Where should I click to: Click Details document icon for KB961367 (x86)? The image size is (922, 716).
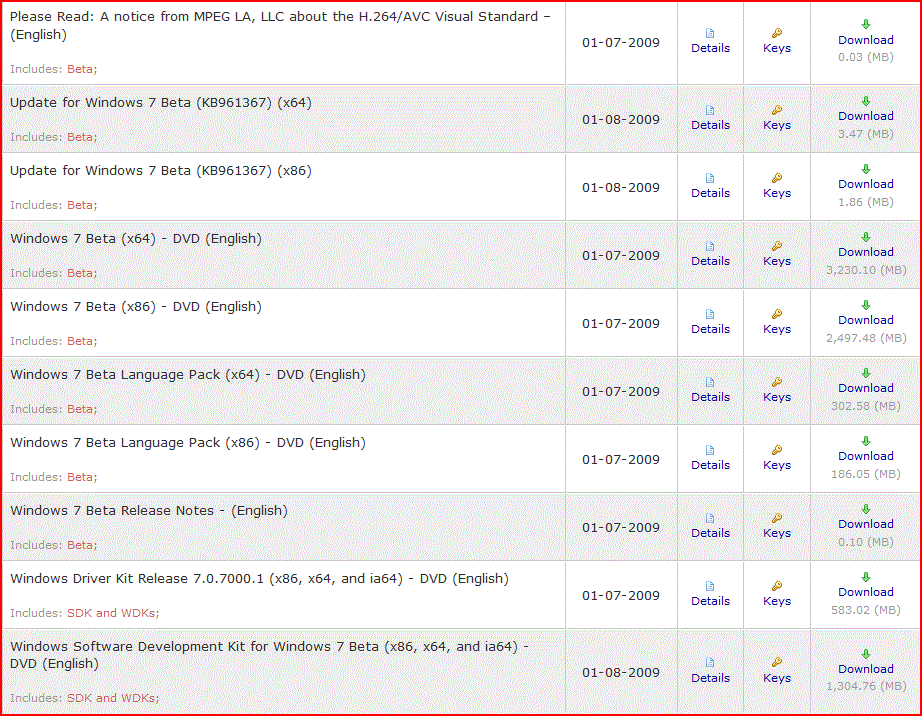[x=710, y=179]
